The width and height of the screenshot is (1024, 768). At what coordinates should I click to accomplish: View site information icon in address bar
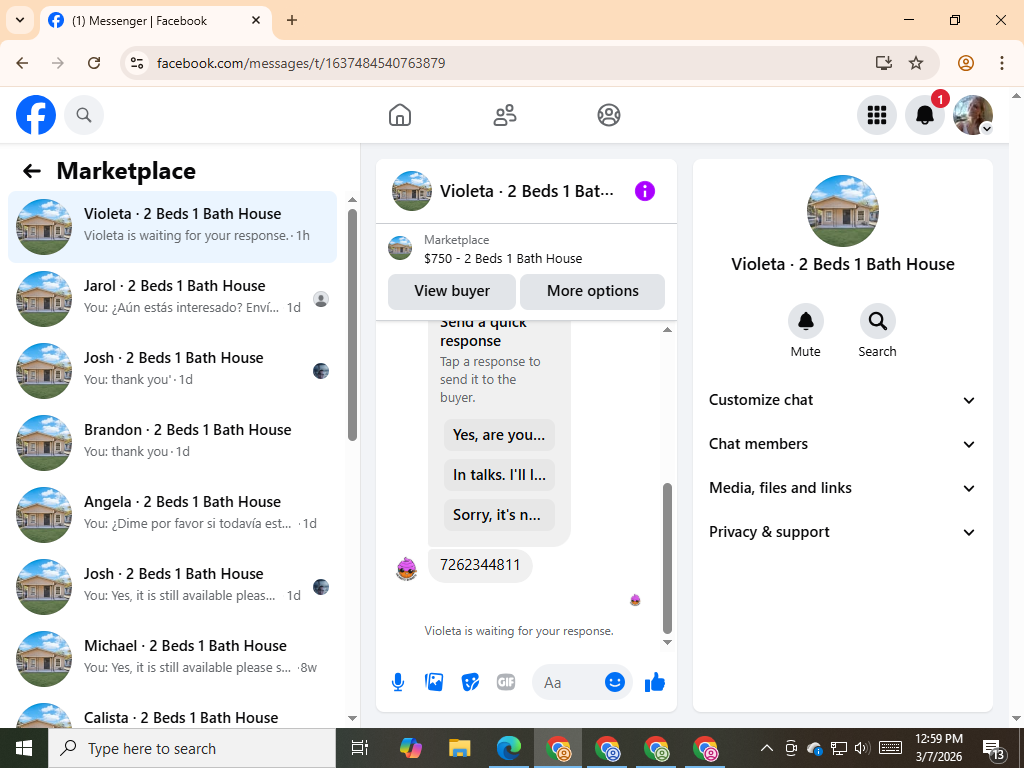(x=136, y=63)
